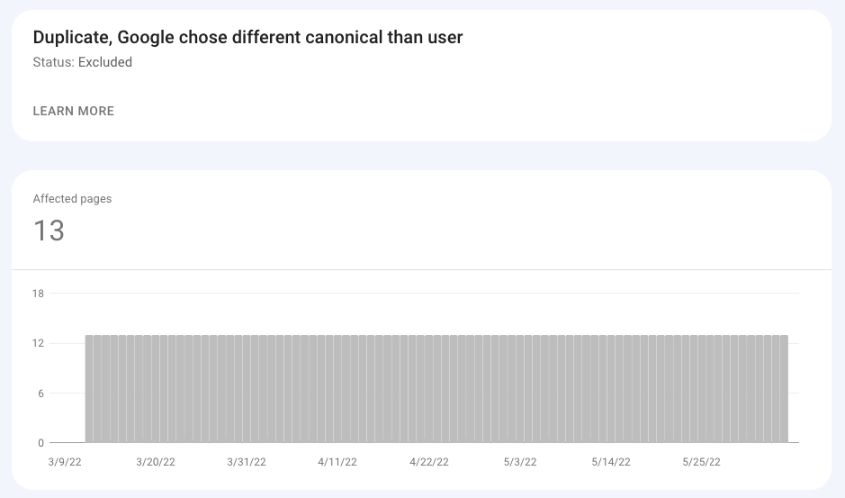The width and height of the screenshot is (845, 498).
Task: Click the 6 value on the y-axis
Action: click(x=40, y=393)
